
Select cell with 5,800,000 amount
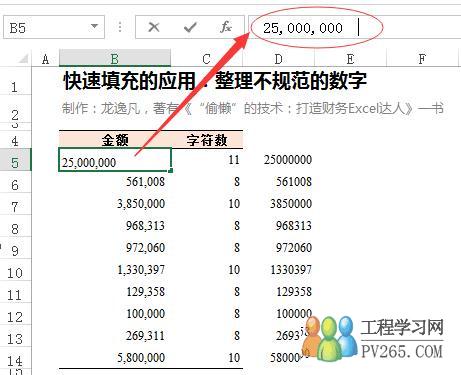pos(115,357)
